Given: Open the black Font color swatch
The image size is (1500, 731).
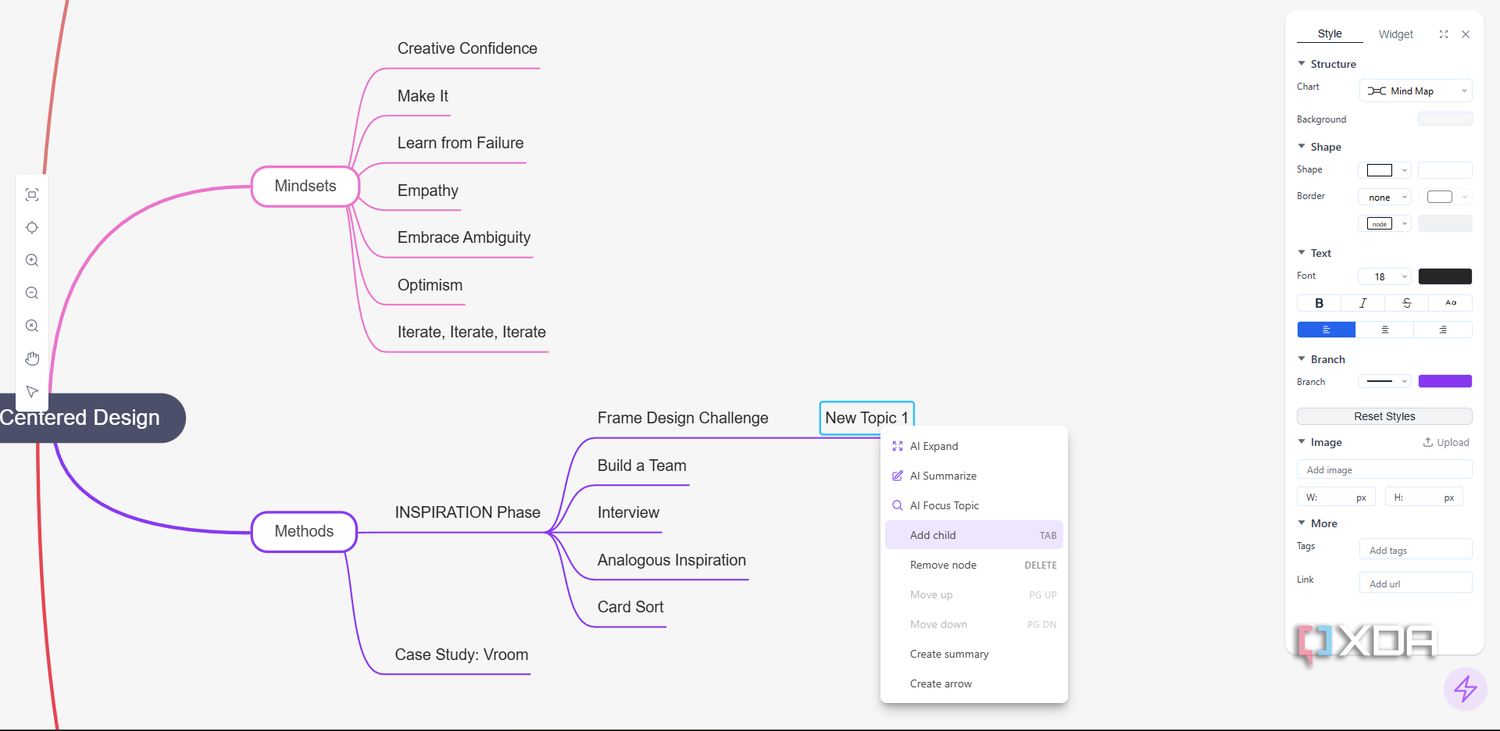Looking at the screenshot, I should click(1445, 277).
